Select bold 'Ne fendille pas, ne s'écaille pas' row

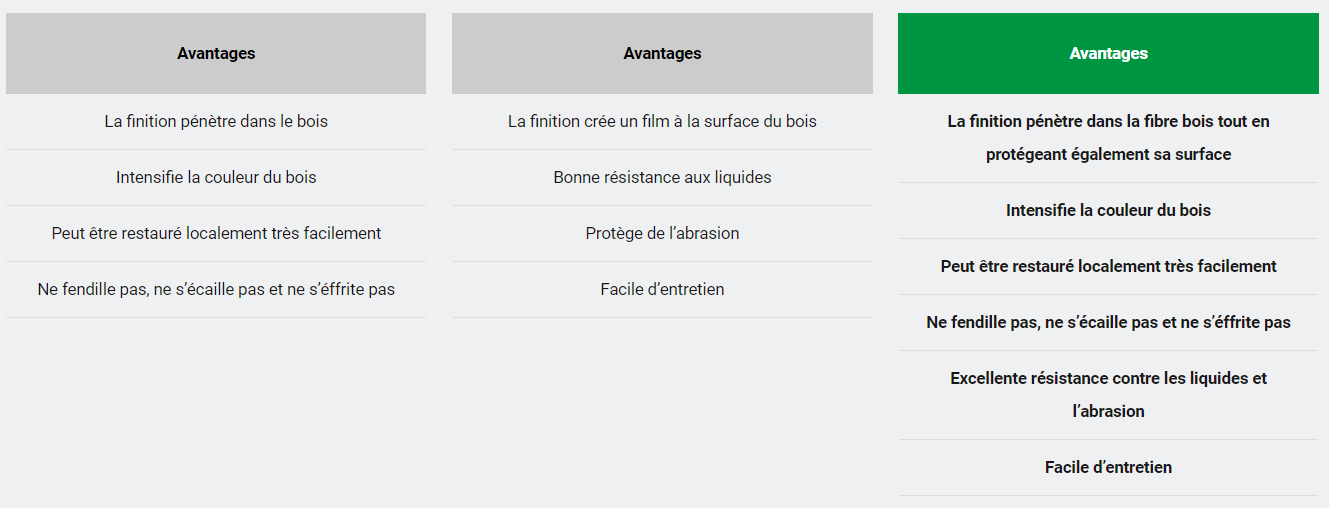pyautogui.click(x=1108, y=323)
